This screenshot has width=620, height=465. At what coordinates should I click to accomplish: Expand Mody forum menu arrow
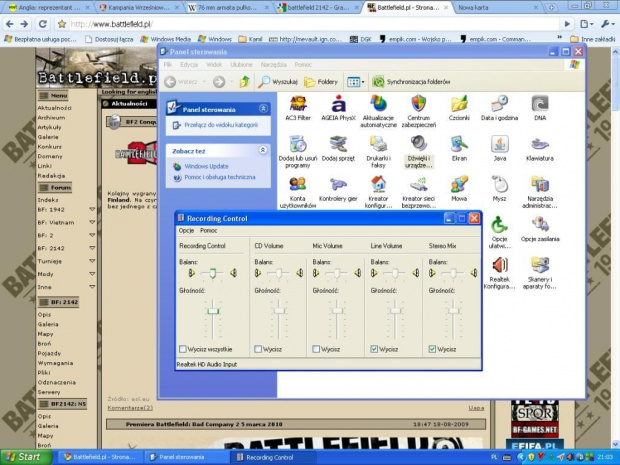(92, 274)
